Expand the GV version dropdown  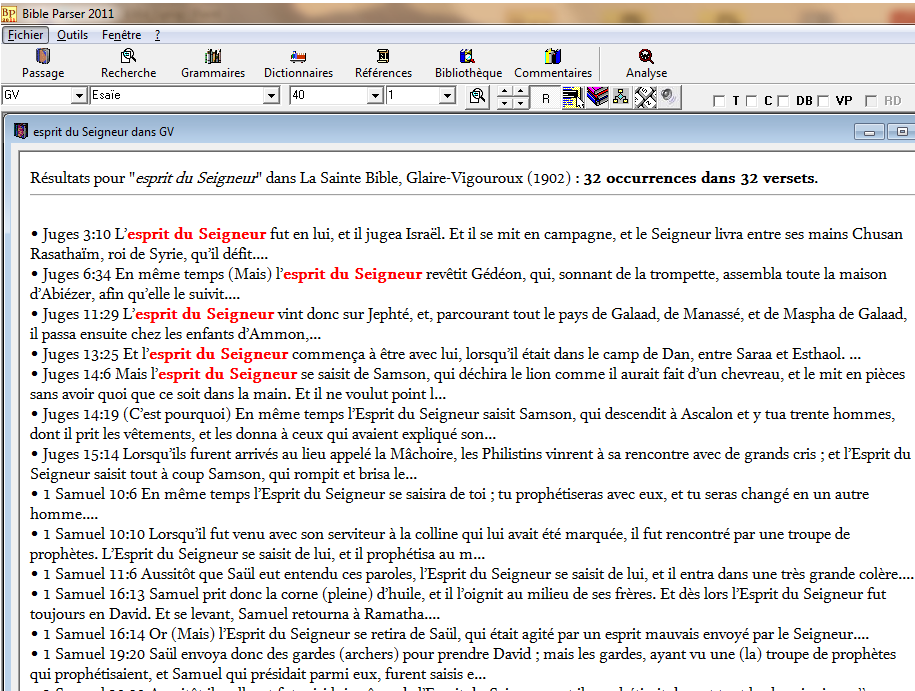click(79, 95)
